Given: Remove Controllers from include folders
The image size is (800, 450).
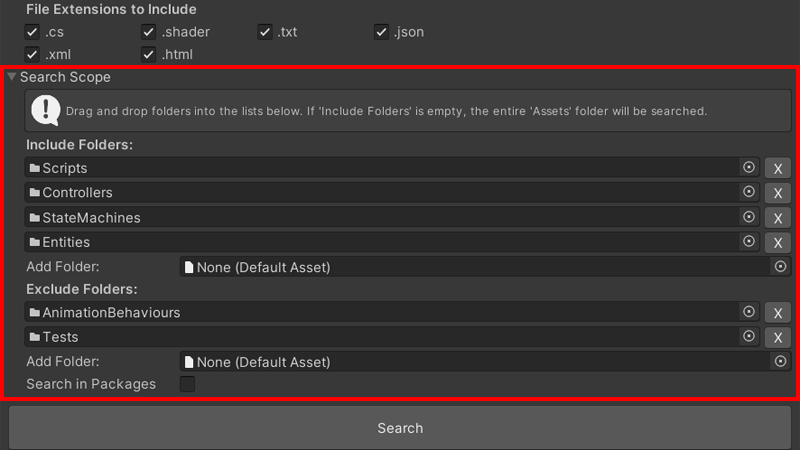Looking at the screenshot, I should pos(778,193).
